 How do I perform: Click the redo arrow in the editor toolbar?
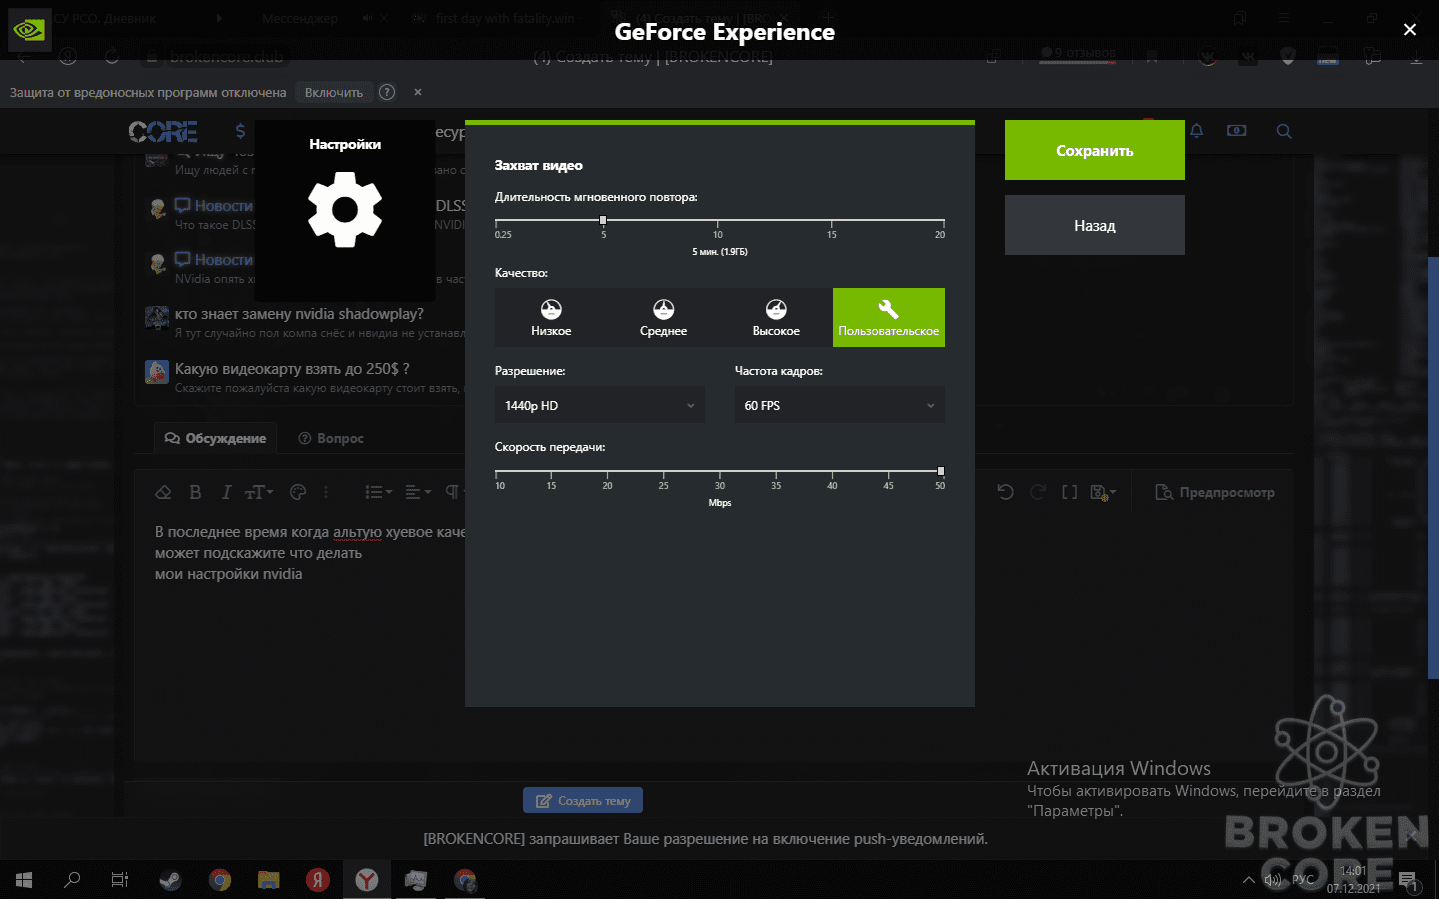tap(1038, 492)
